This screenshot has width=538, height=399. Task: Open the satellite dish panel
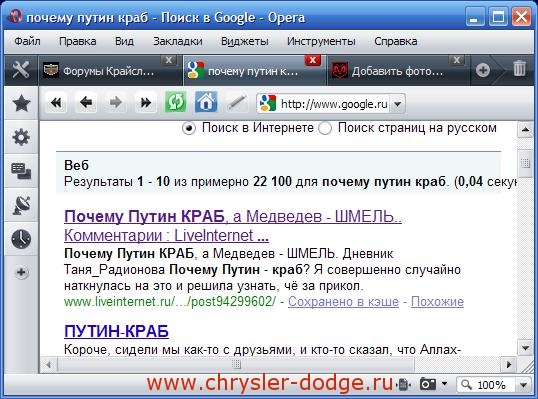click(x=21, y=205)
